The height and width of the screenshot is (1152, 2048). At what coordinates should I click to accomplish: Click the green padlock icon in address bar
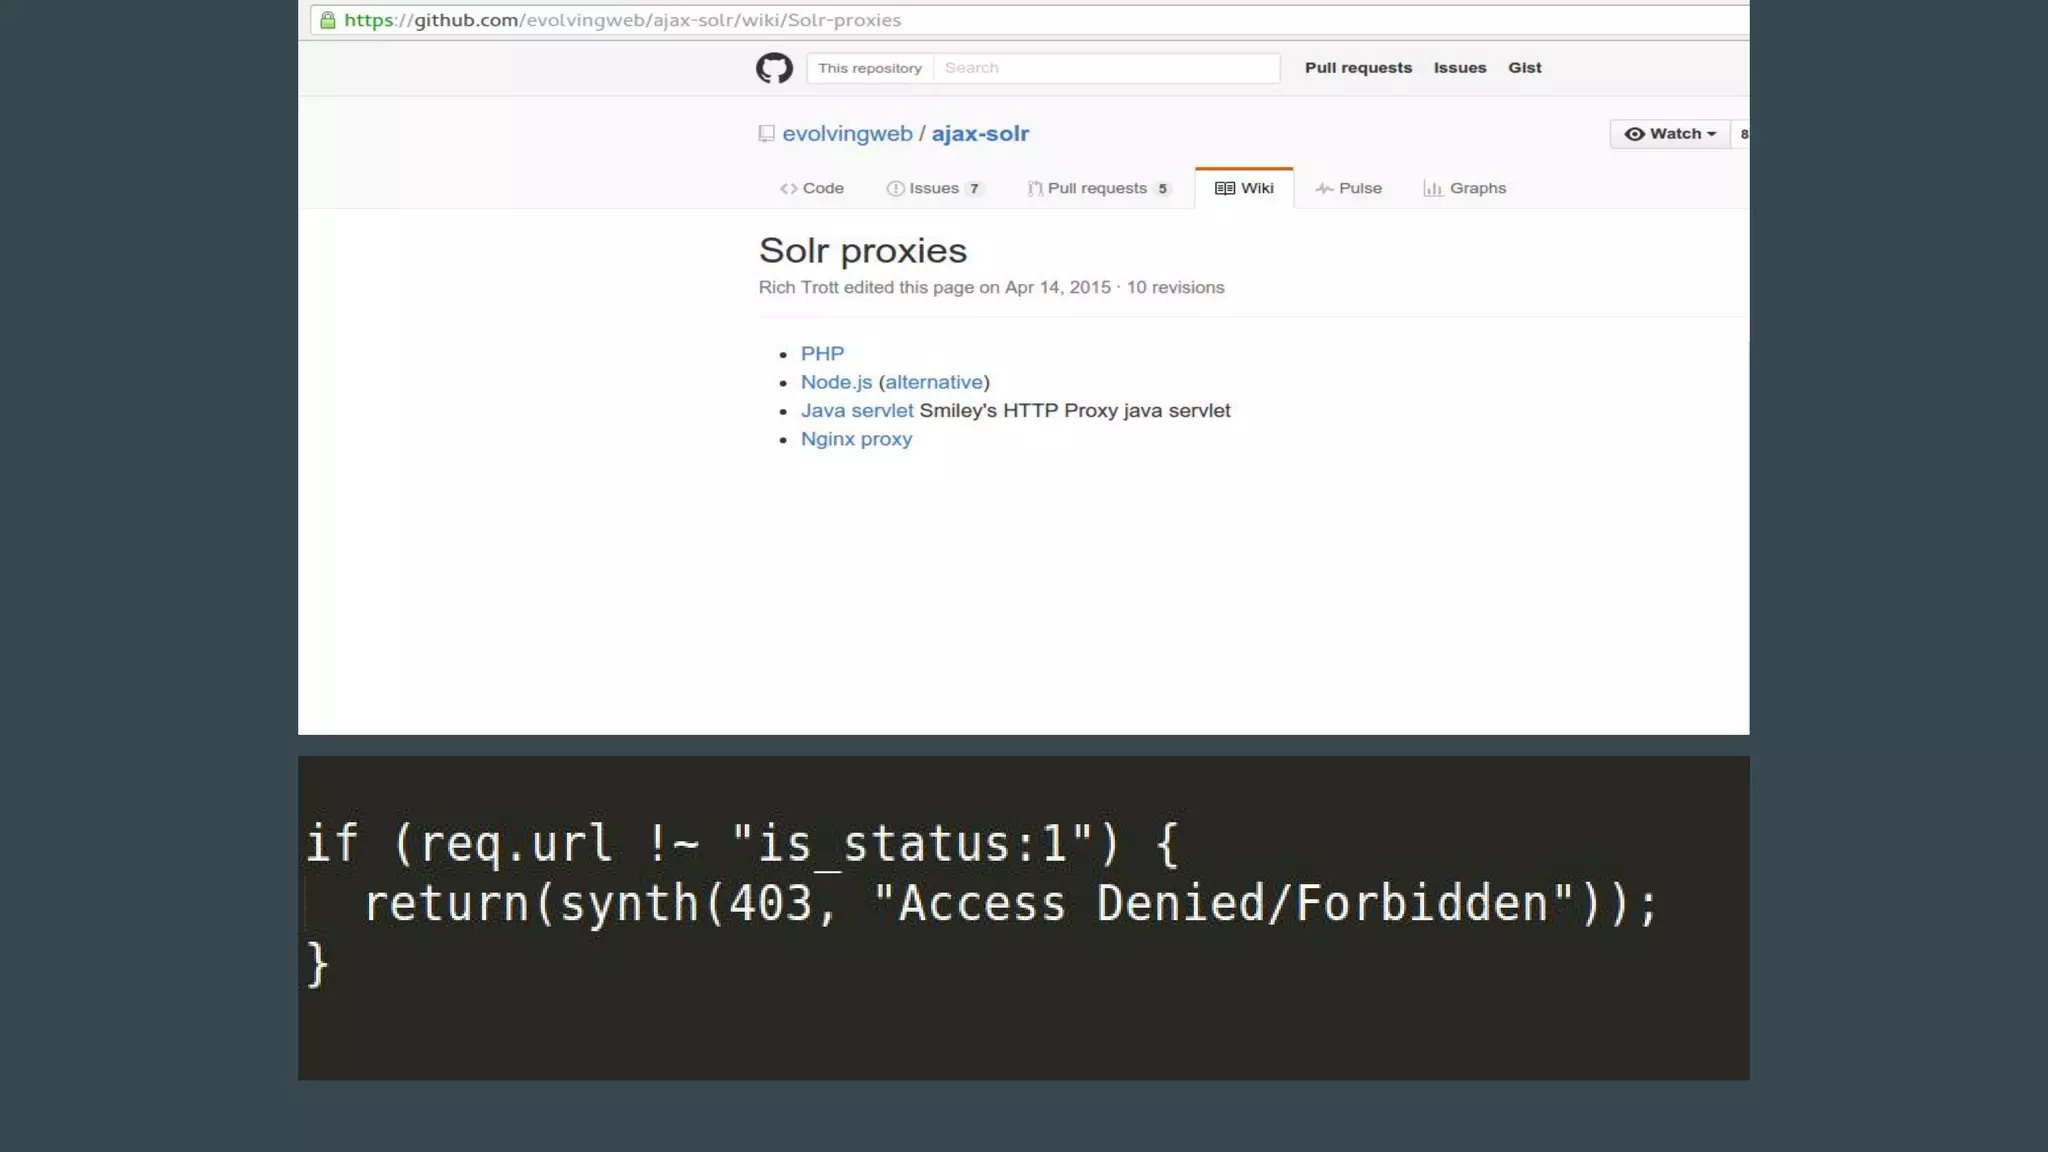[328, 20]
